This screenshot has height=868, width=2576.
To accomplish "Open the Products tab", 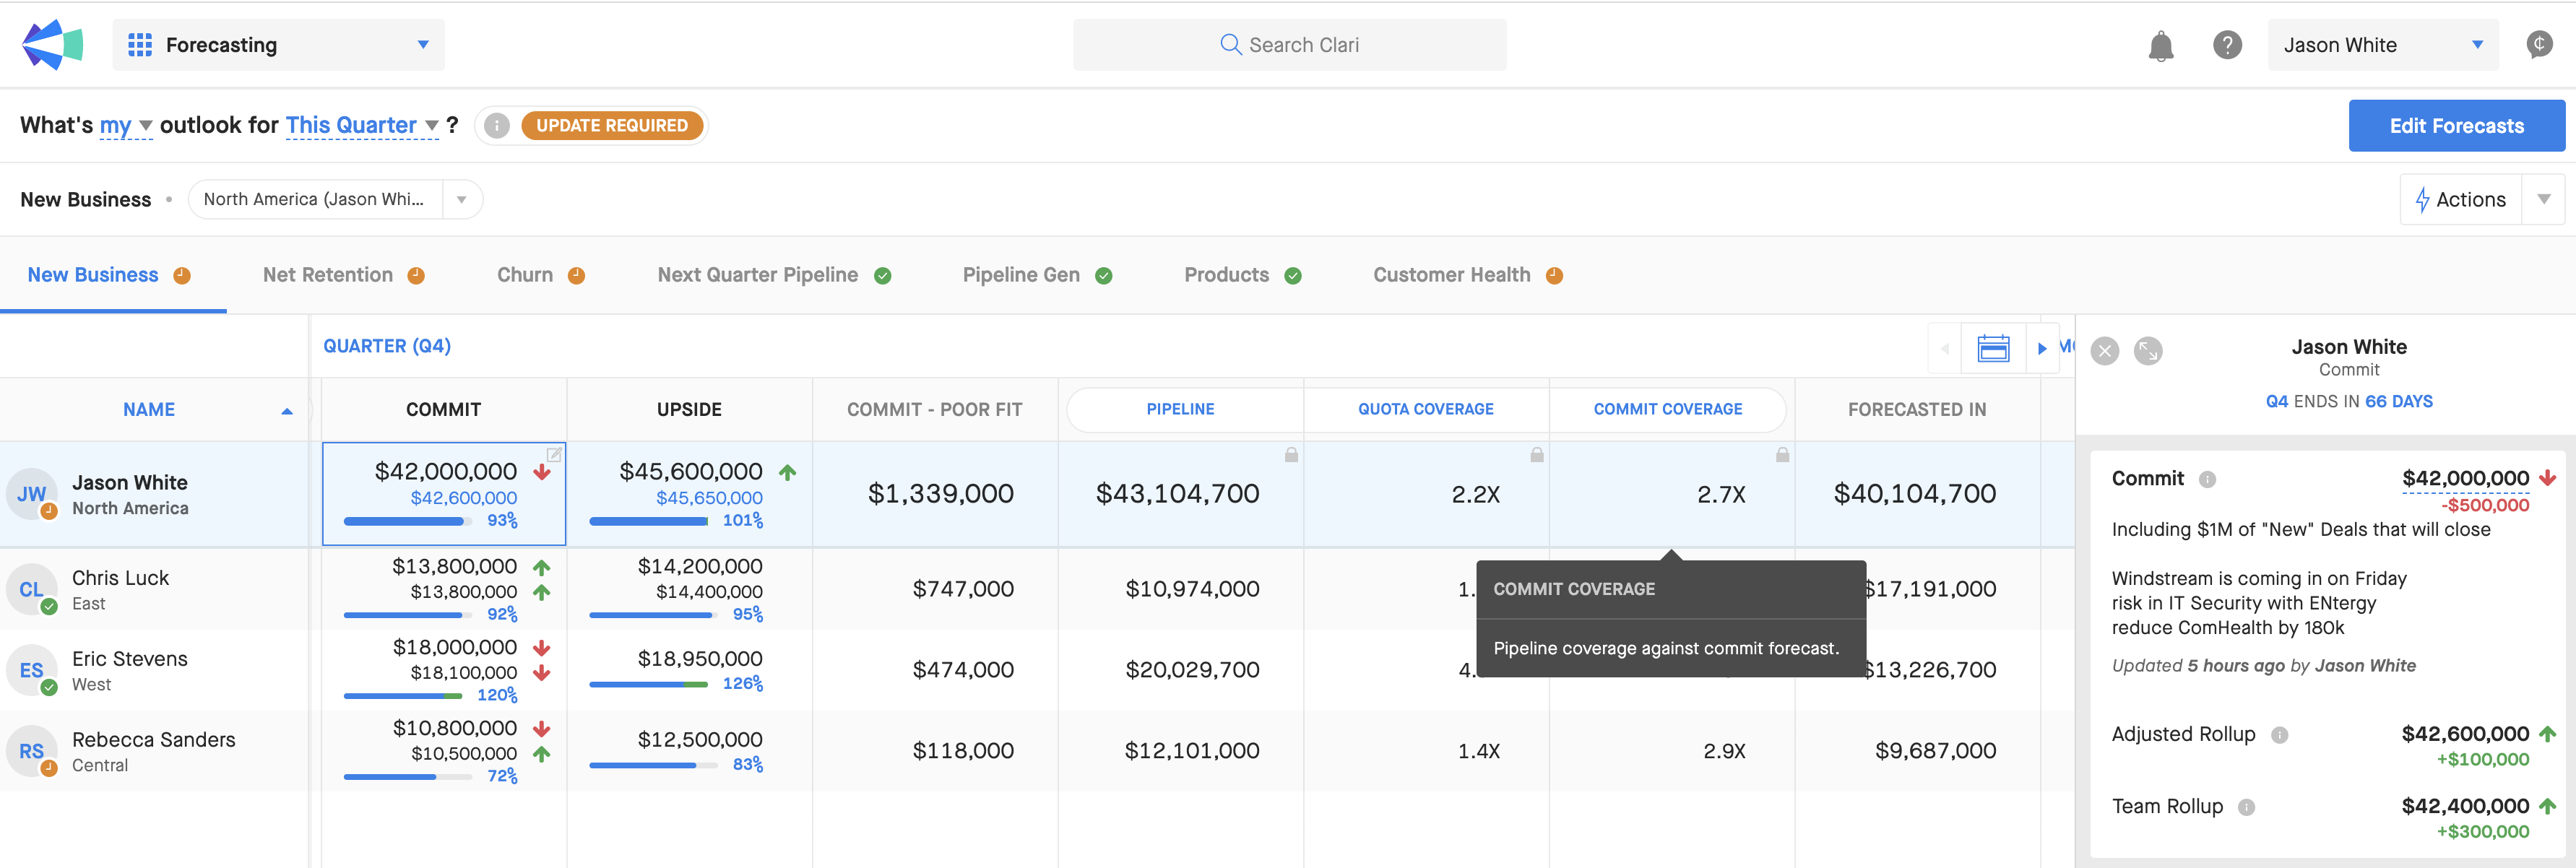I will pos(1242,275).
